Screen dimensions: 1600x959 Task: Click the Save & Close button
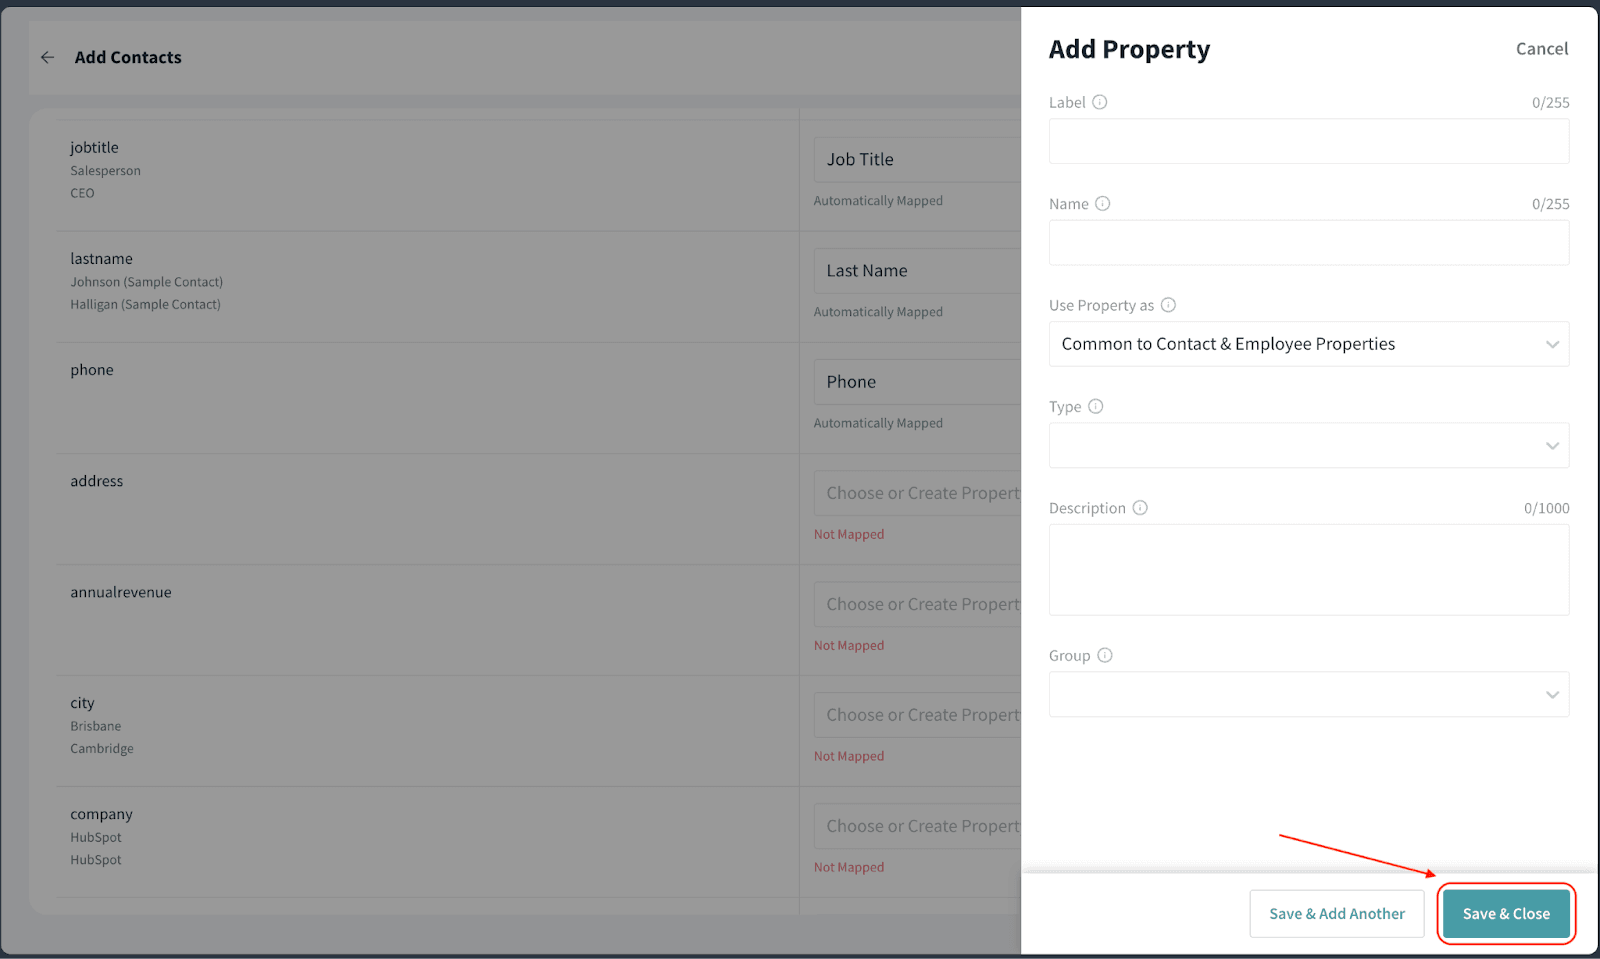coord(1506,914)
